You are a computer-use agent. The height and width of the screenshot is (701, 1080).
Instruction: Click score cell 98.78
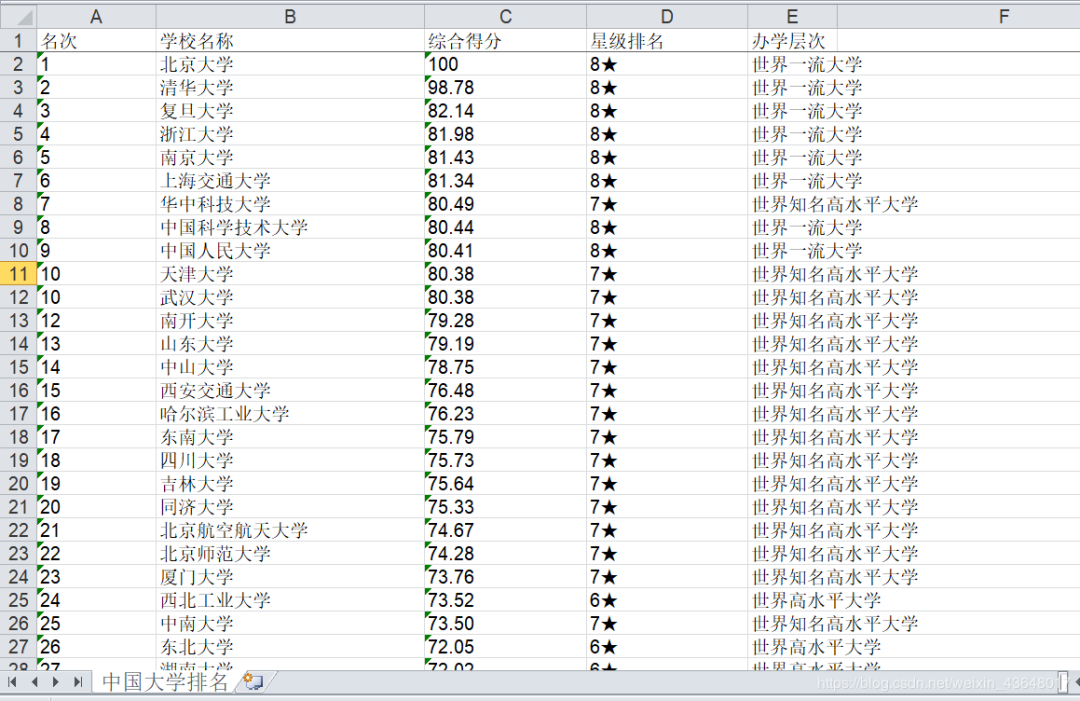pyautogui.click(x=505, y=87)
